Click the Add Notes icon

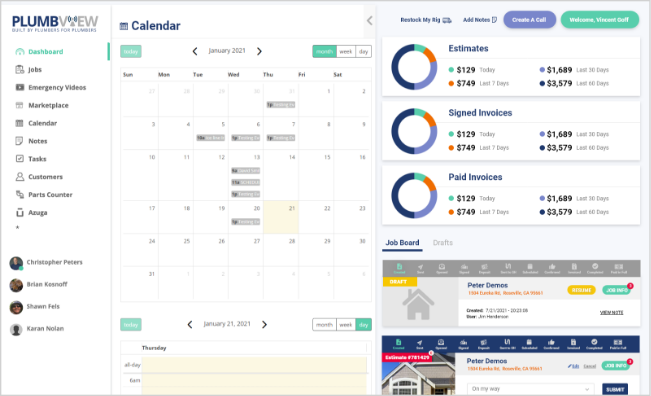tap(494, 20)
